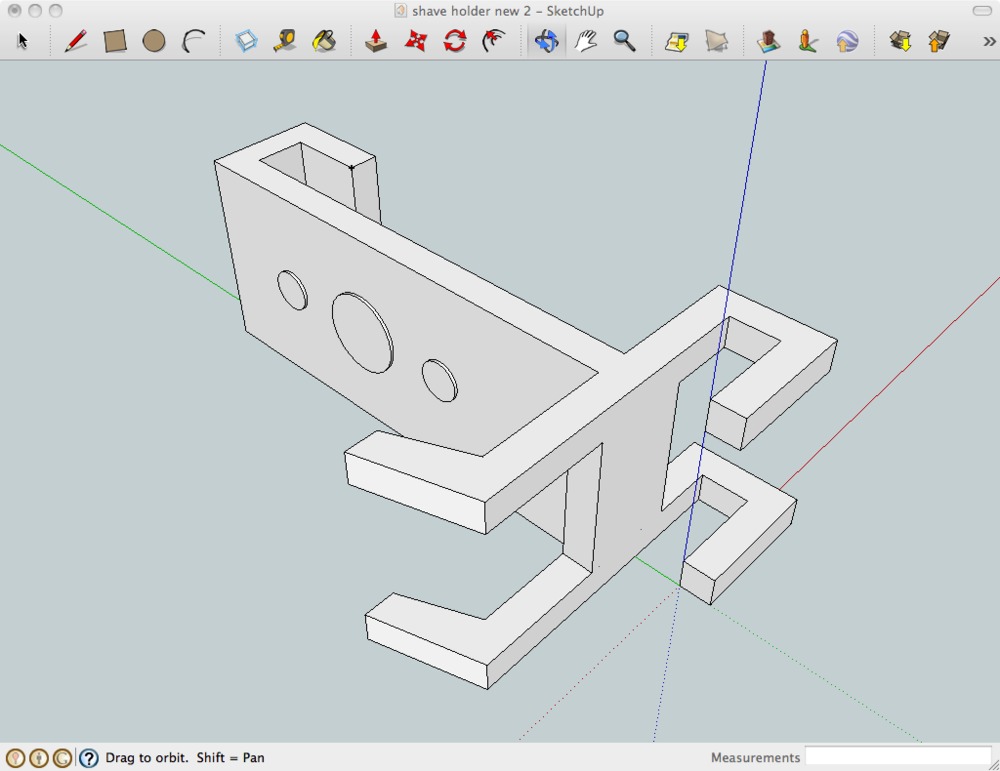
Task: Toggle Instructor help in status bar
Action: coord(89,758)
